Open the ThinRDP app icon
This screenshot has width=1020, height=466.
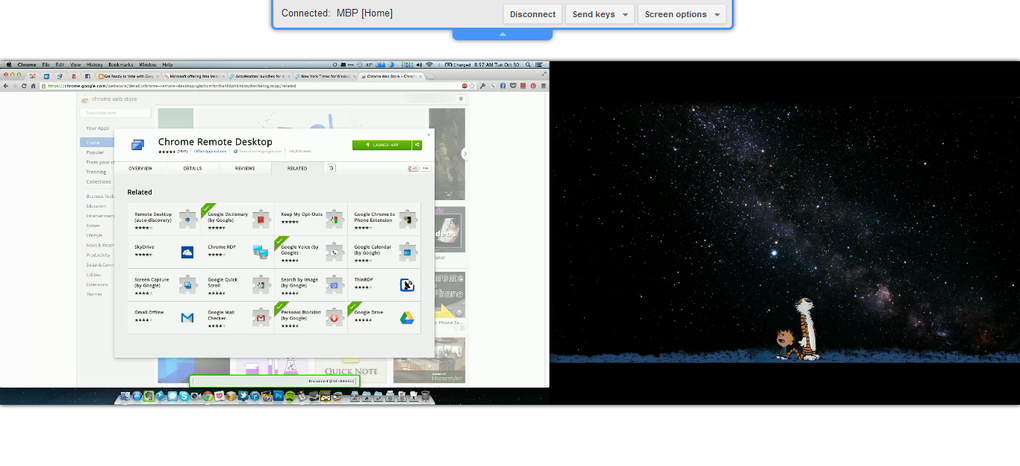click(x=407, y=284)
